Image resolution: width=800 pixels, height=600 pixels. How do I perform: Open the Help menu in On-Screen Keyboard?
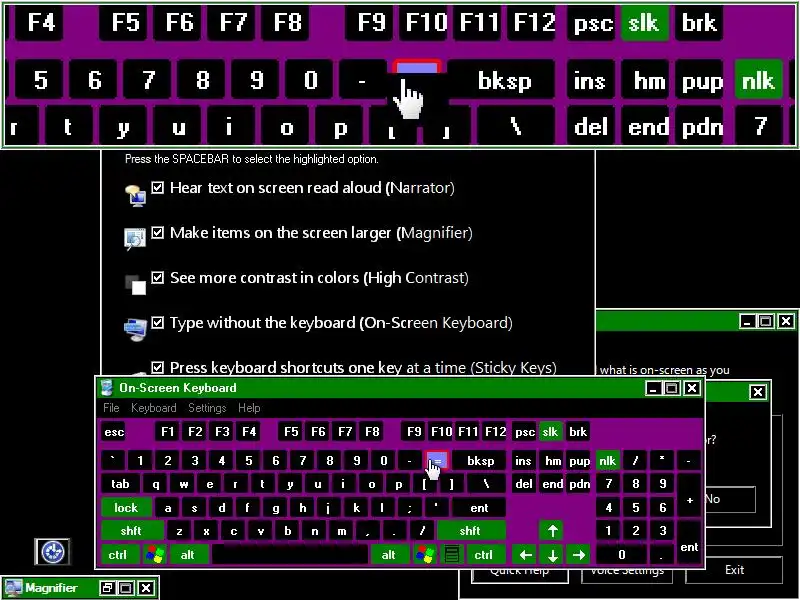pos(249,408)
